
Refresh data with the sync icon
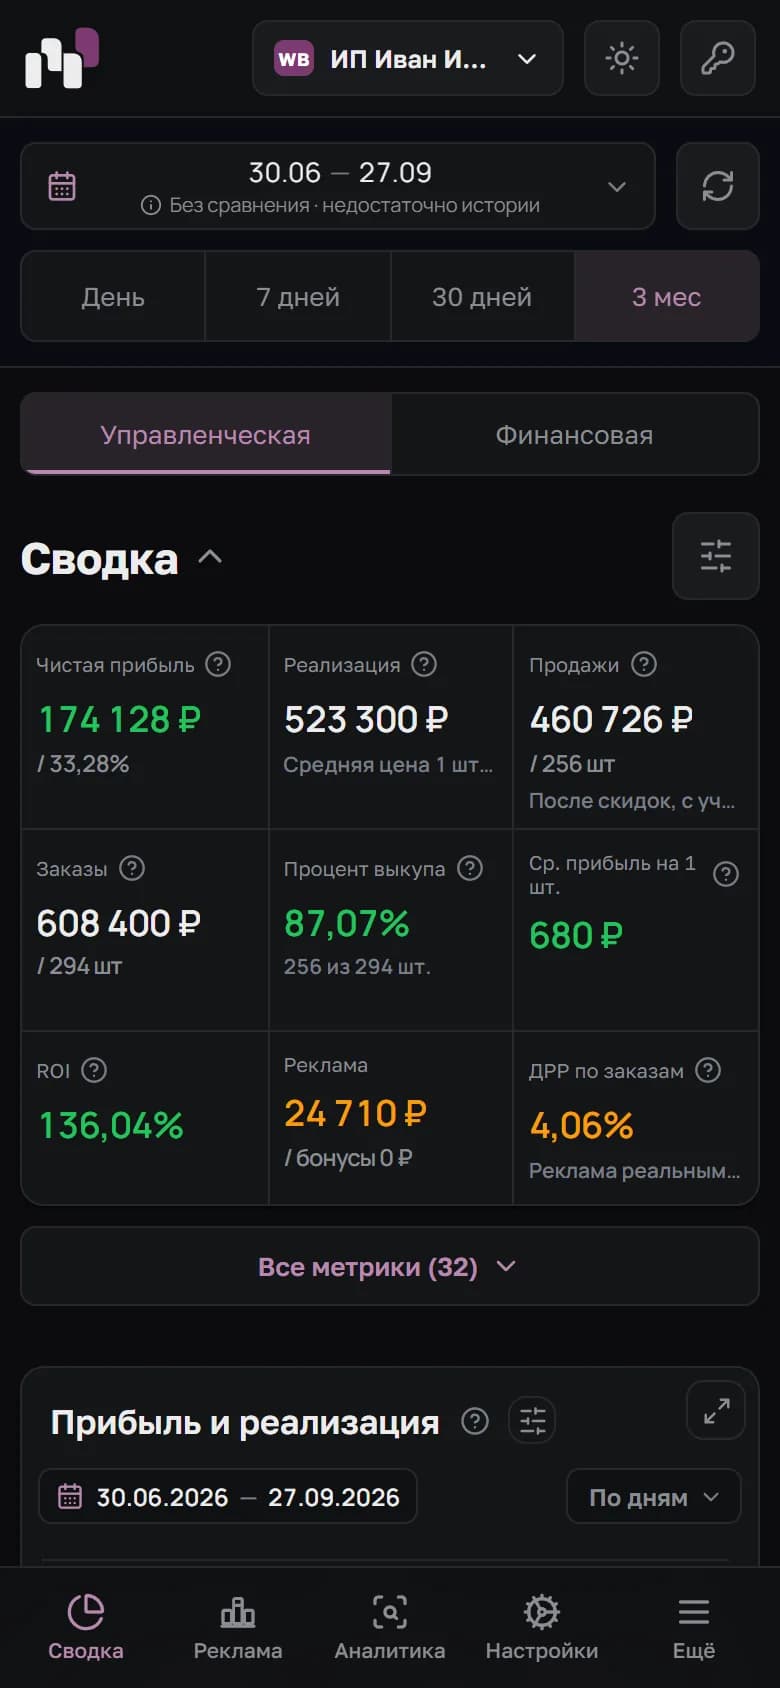click(717, 186)
